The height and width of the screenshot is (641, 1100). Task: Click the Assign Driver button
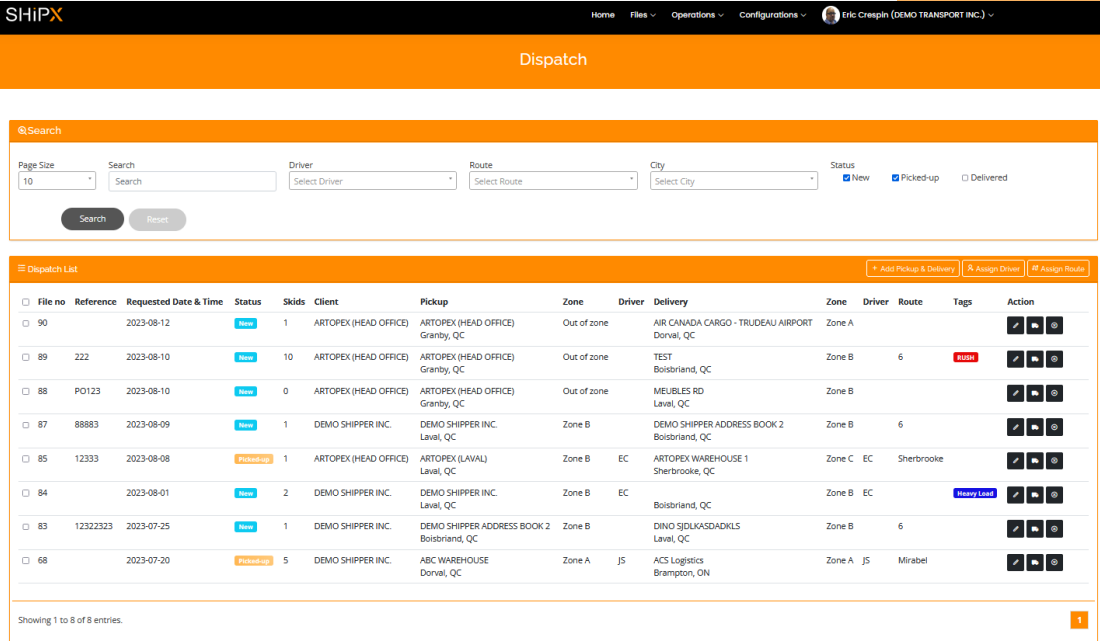pos(993,269)
